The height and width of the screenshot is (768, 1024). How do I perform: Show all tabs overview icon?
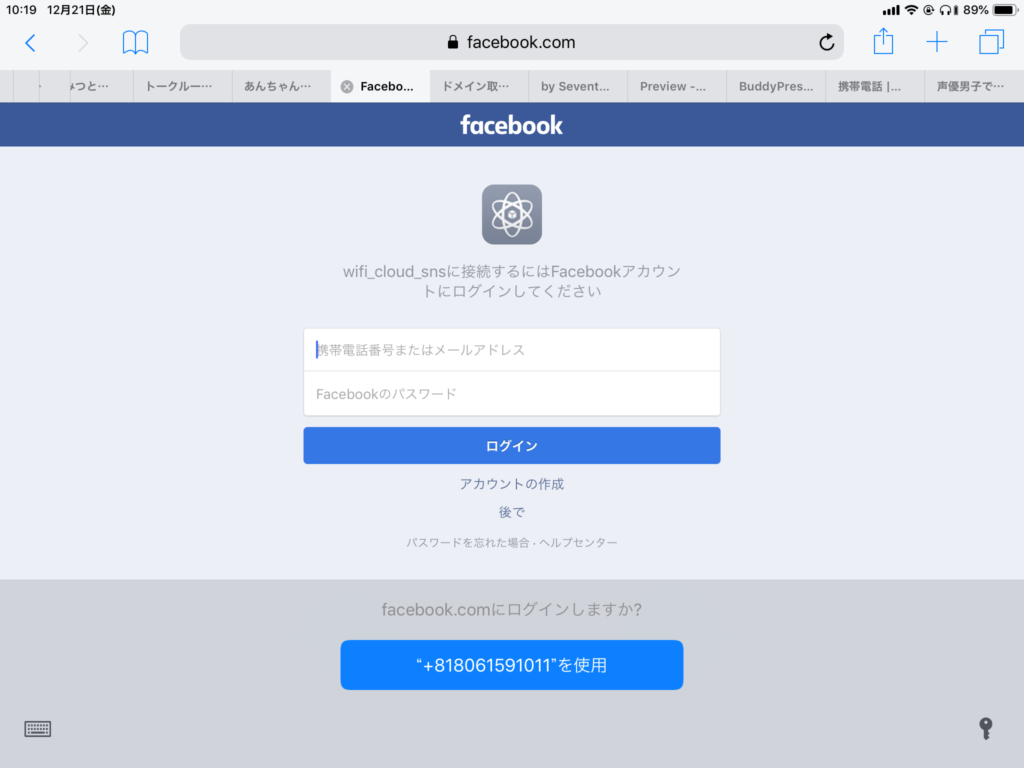point(991,42)
